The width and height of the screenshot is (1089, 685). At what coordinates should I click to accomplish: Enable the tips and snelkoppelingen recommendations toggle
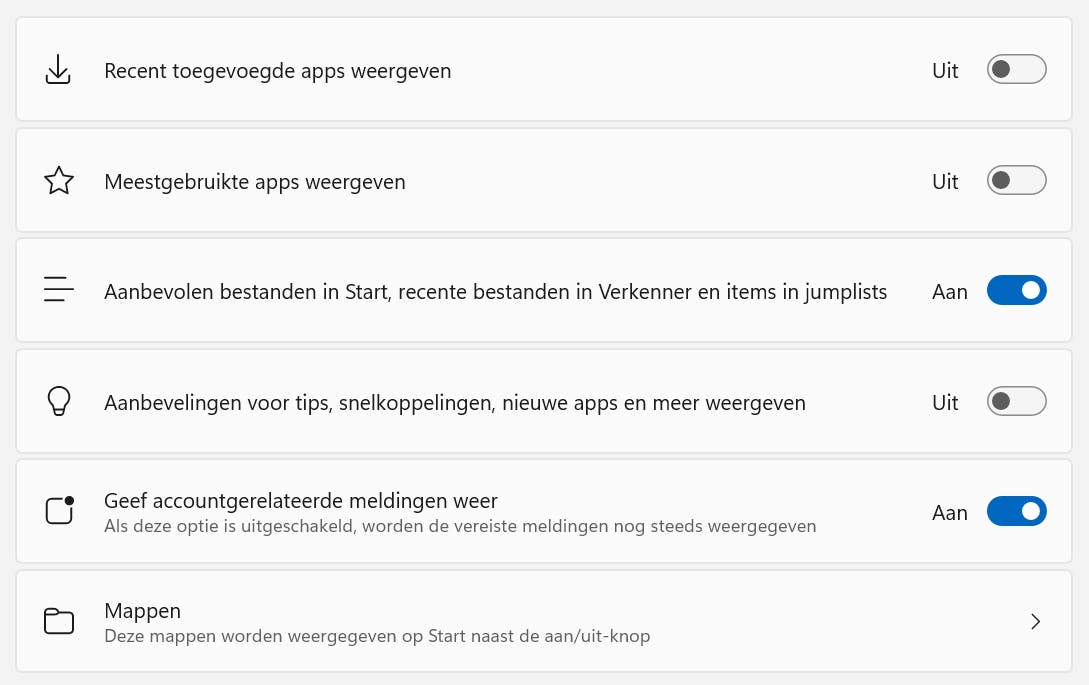[1016, 402]
